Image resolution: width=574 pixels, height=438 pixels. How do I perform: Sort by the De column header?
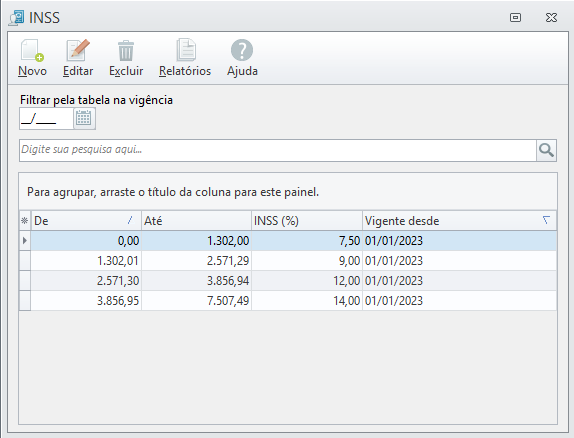point(86,220)
